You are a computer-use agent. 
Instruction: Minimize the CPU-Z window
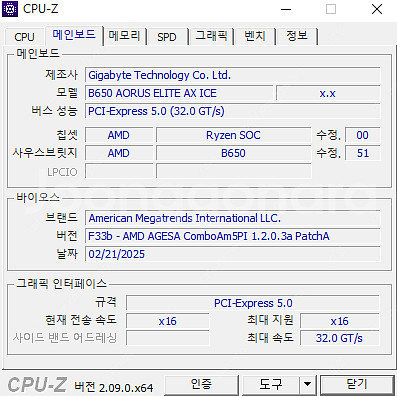(x=286, y=9)
